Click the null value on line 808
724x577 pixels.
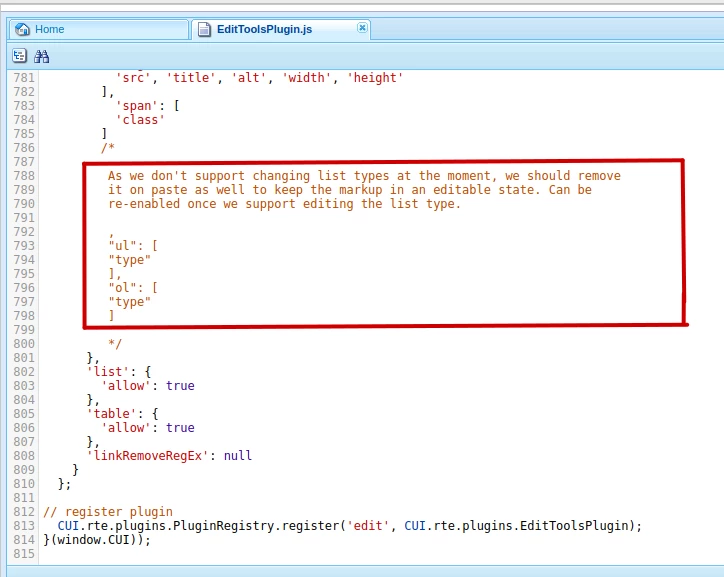(238, 456)
